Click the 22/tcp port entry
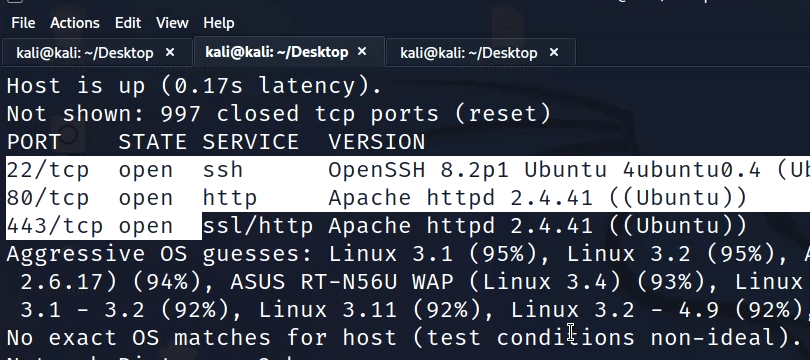Viewport: 810px width, 360px height. pyautogui.click(x=48, y=170)
